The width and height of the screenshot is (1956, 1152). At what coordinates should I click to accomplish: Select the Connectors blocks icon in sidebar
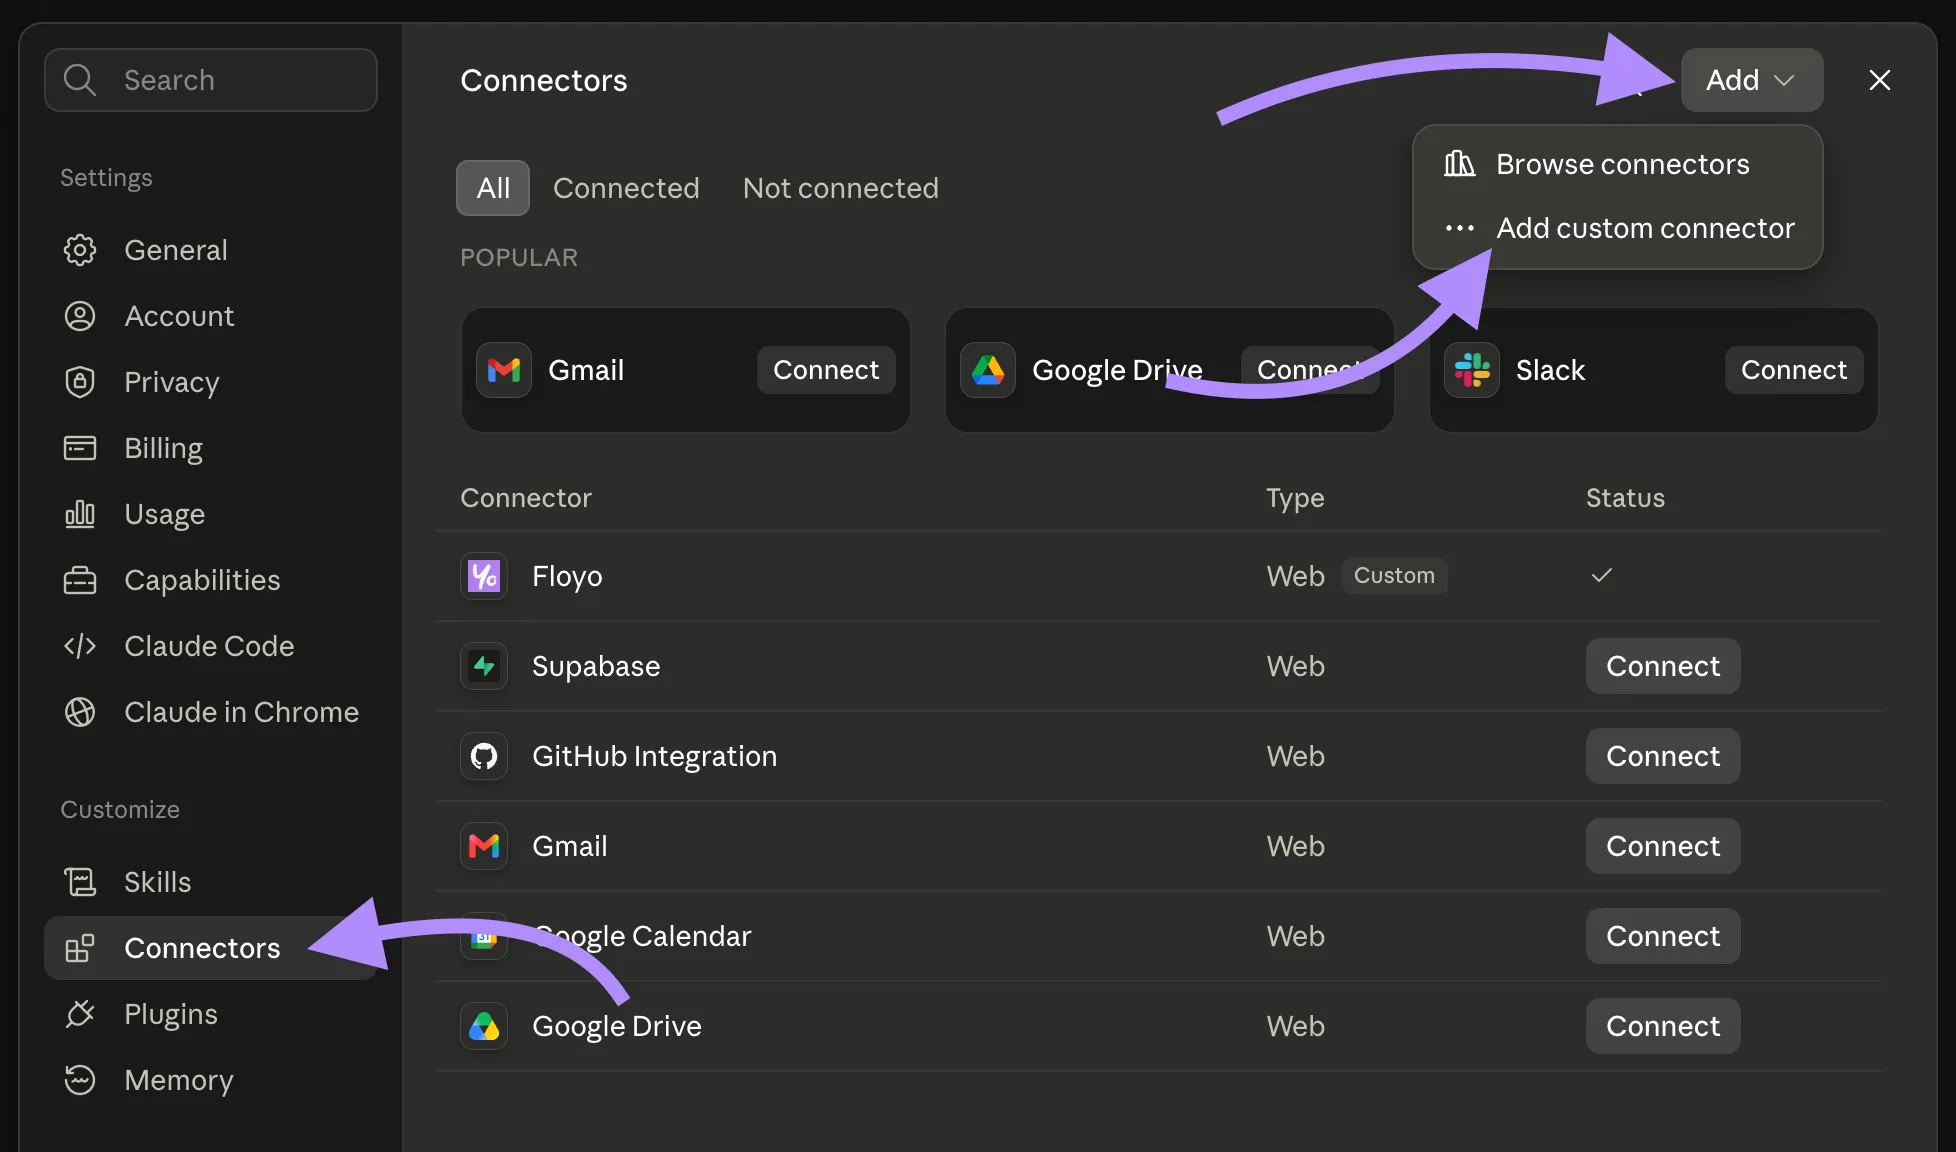tap(80, 948)
